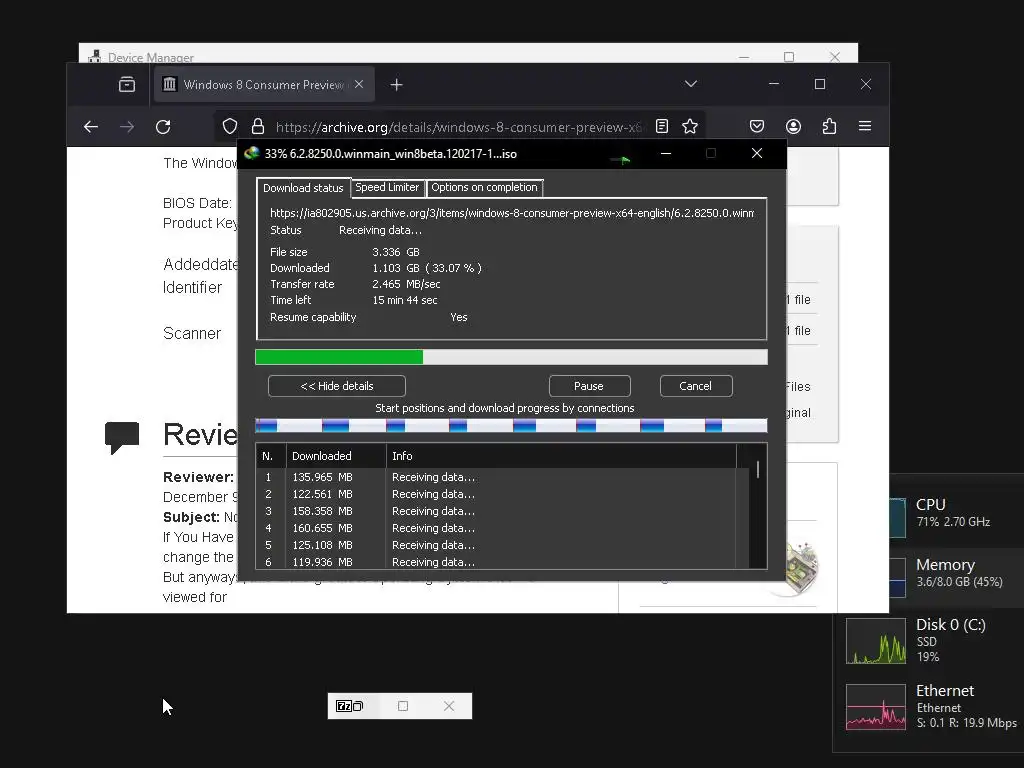
Task: Click the Downloaded column header
Action: (x=336, y=456)
